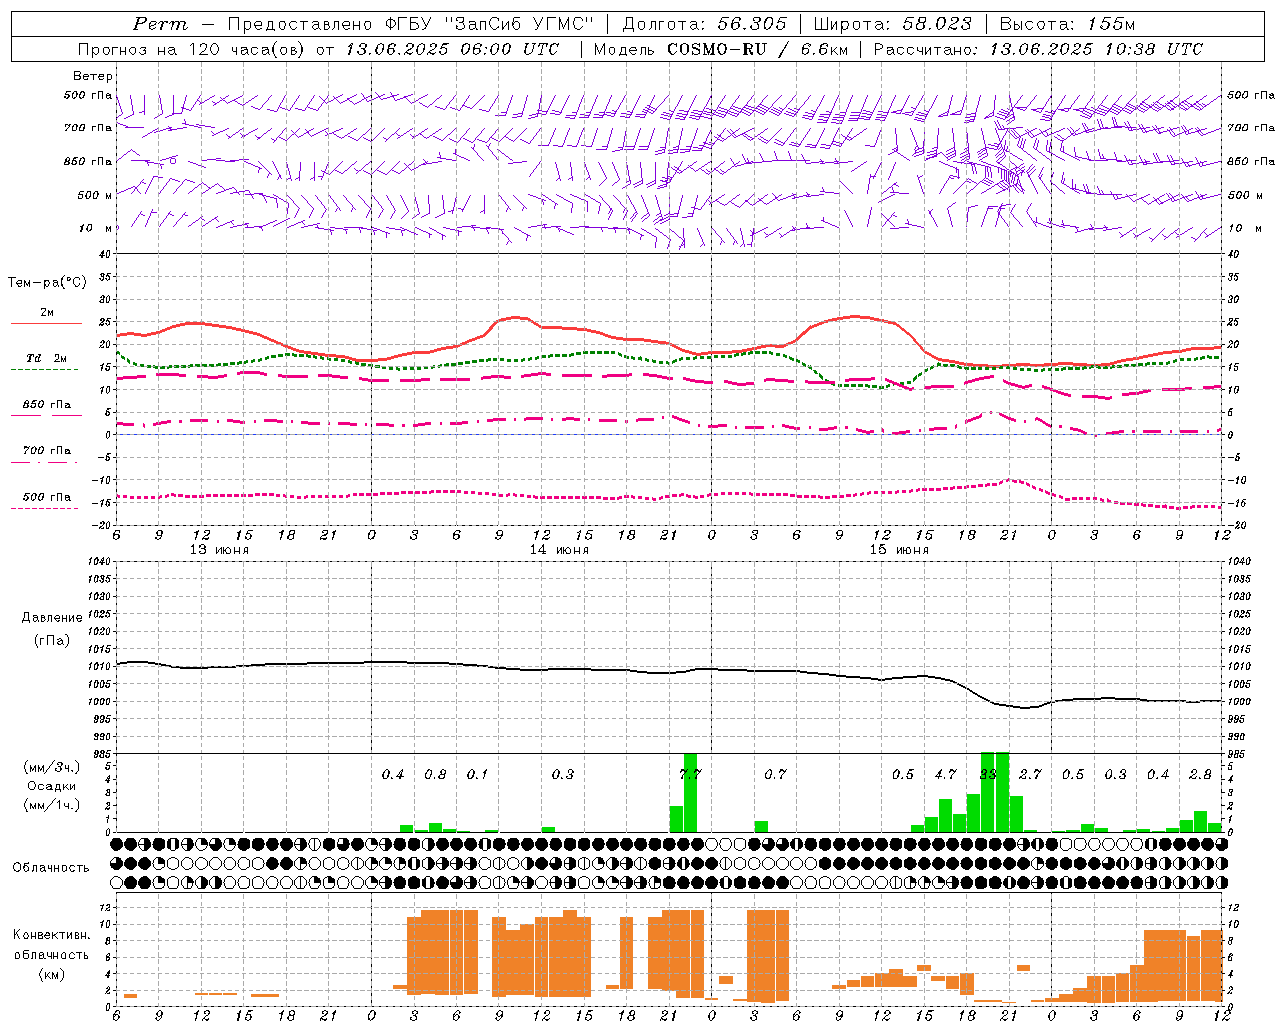1280x1024 pixels.
Task: Click the "850 гПа" temperature legend label
Action: (x=47, y=405)
